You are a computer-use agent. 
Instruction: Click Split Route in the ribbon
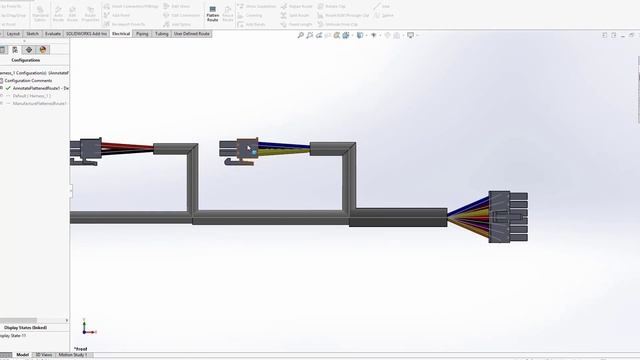(x=295, y=15)
